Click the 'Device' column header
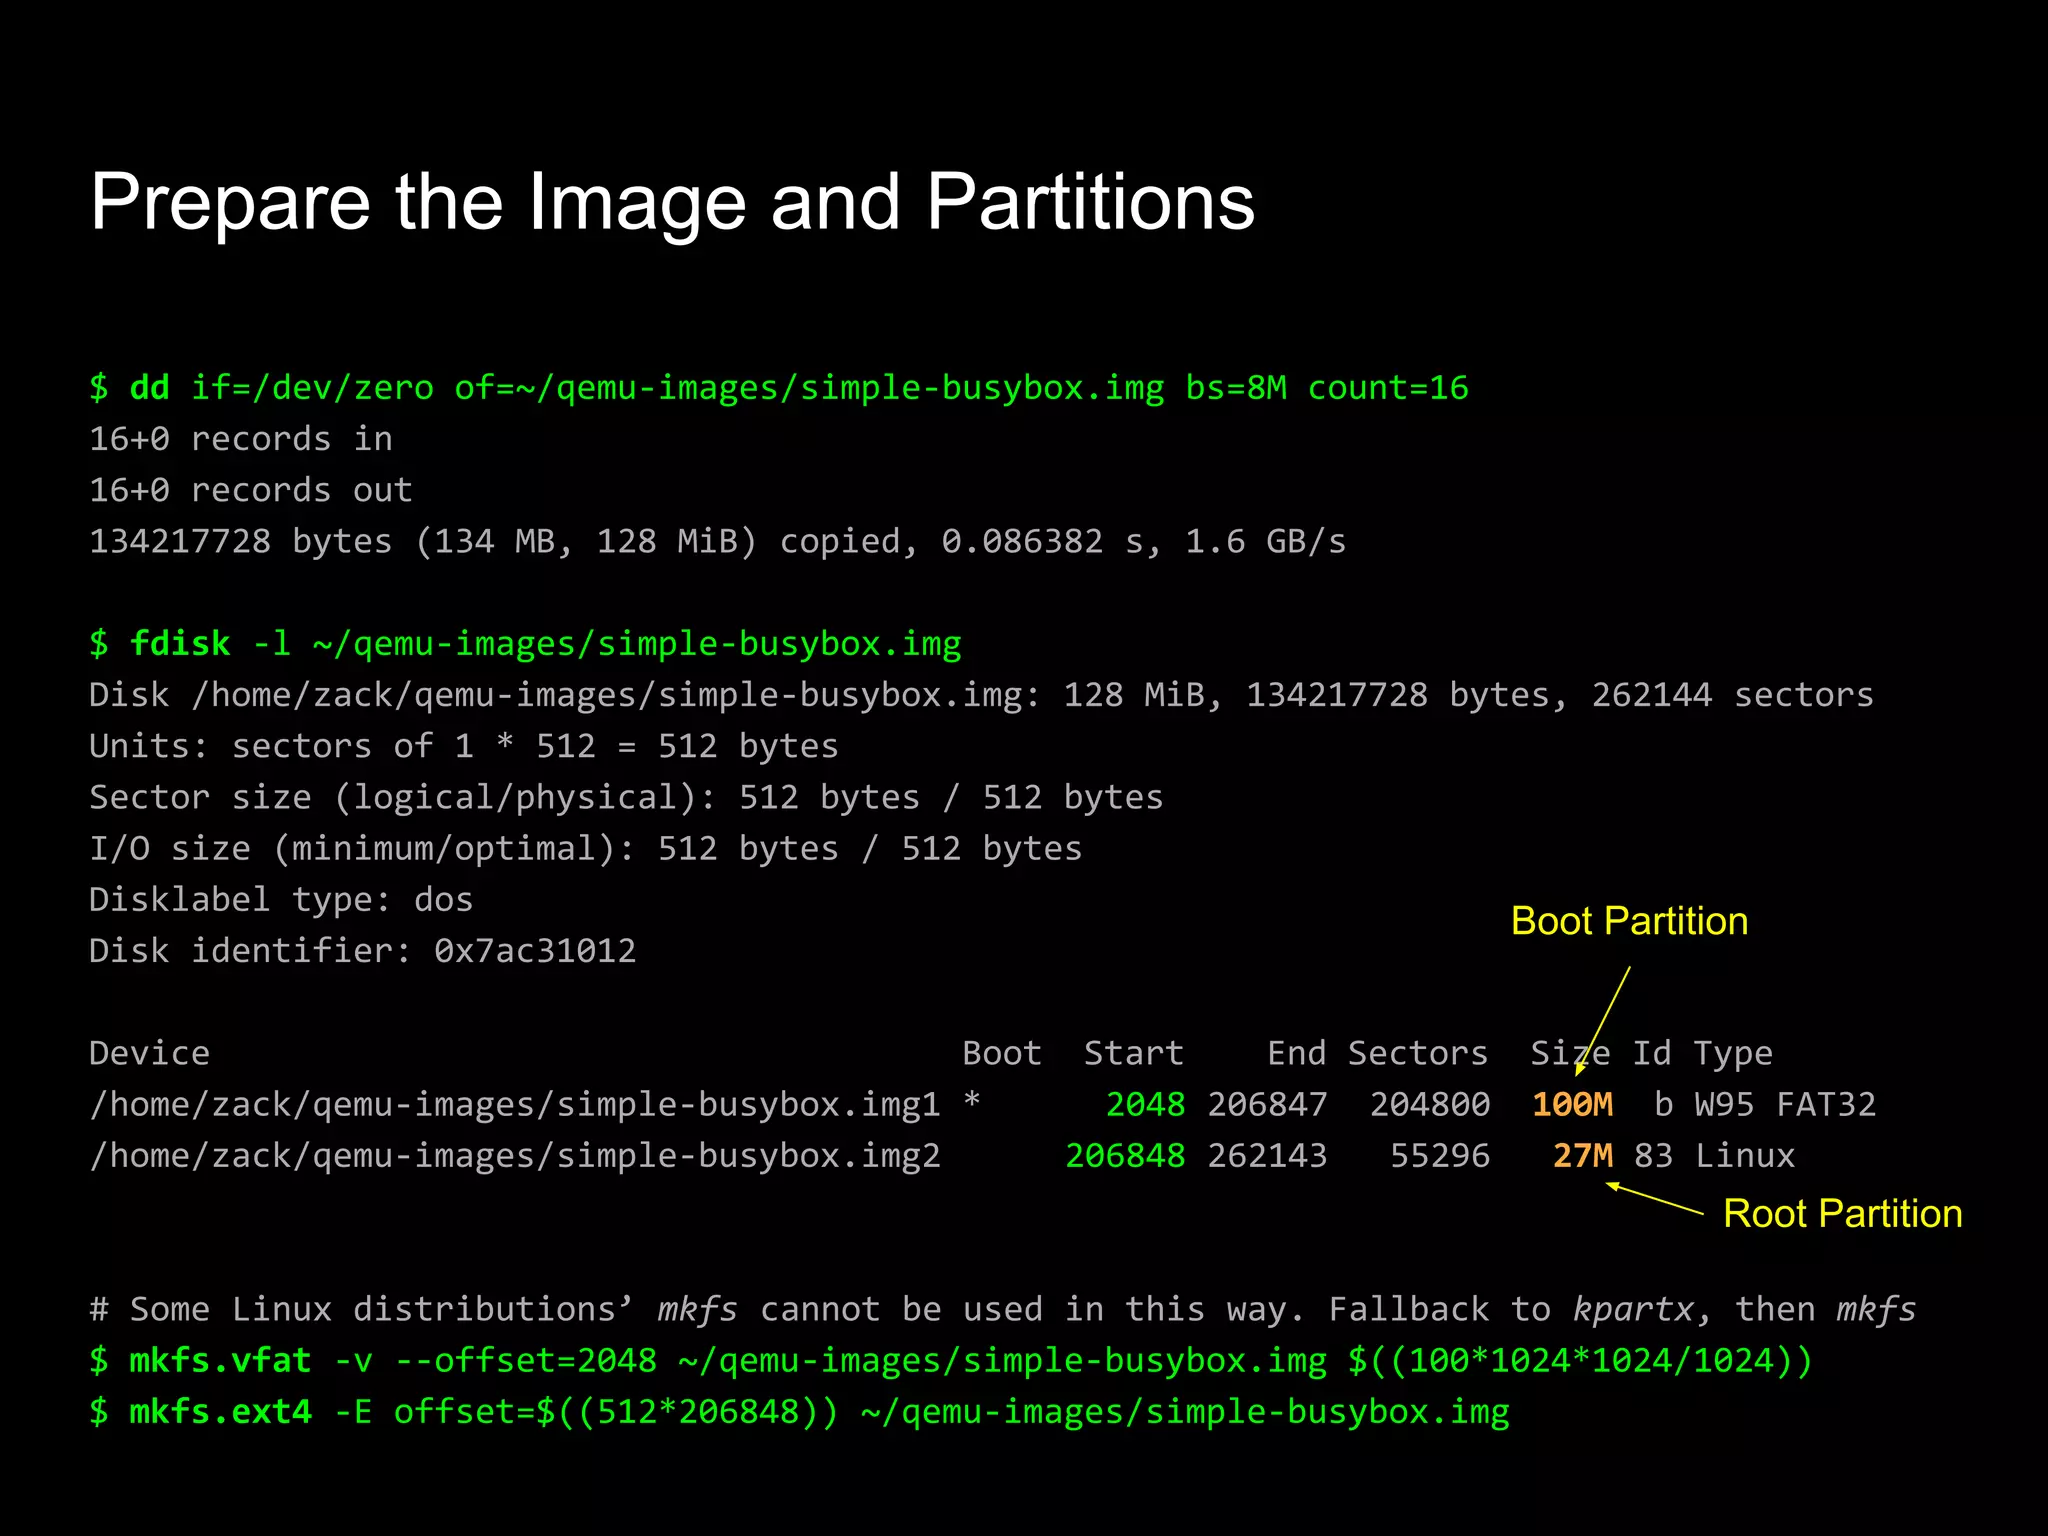 149,1054
